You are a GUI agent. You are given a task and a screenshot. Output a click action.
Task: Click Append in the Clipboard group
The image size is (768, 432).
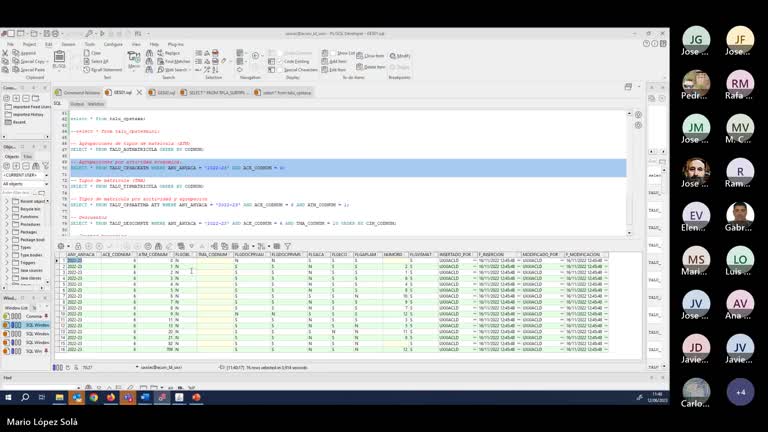coord(24,53)
